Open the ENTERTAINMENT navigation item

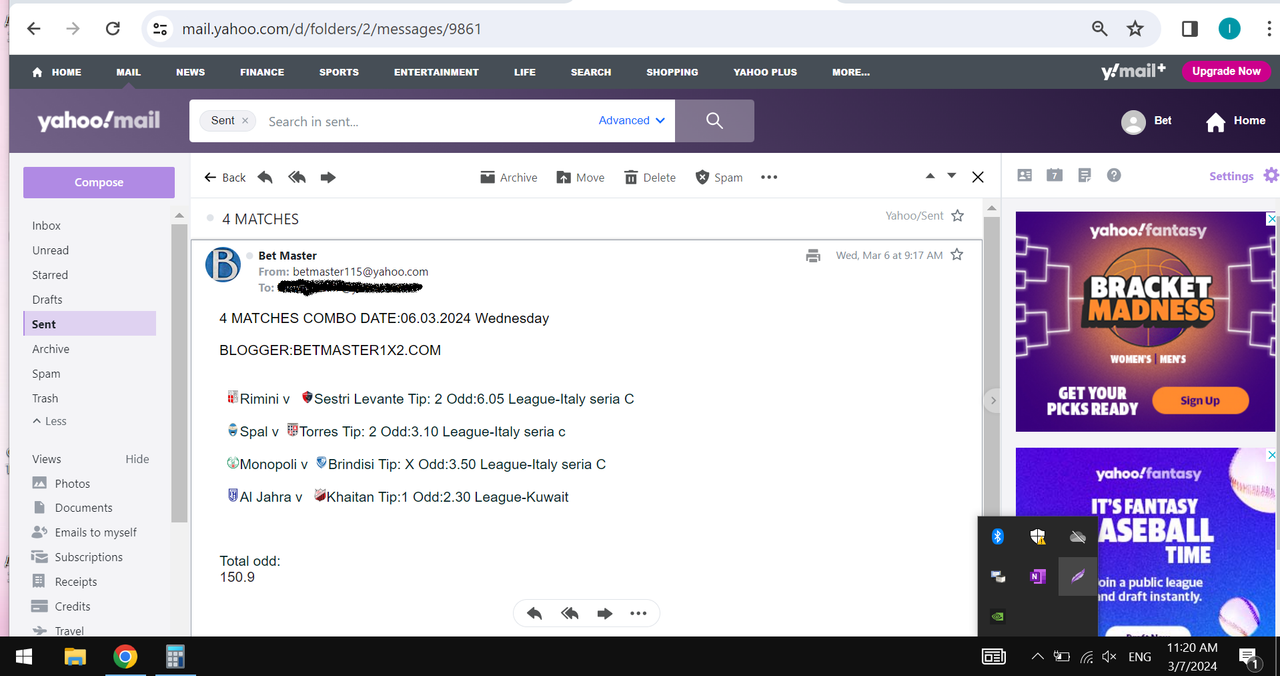coord(436,72)
